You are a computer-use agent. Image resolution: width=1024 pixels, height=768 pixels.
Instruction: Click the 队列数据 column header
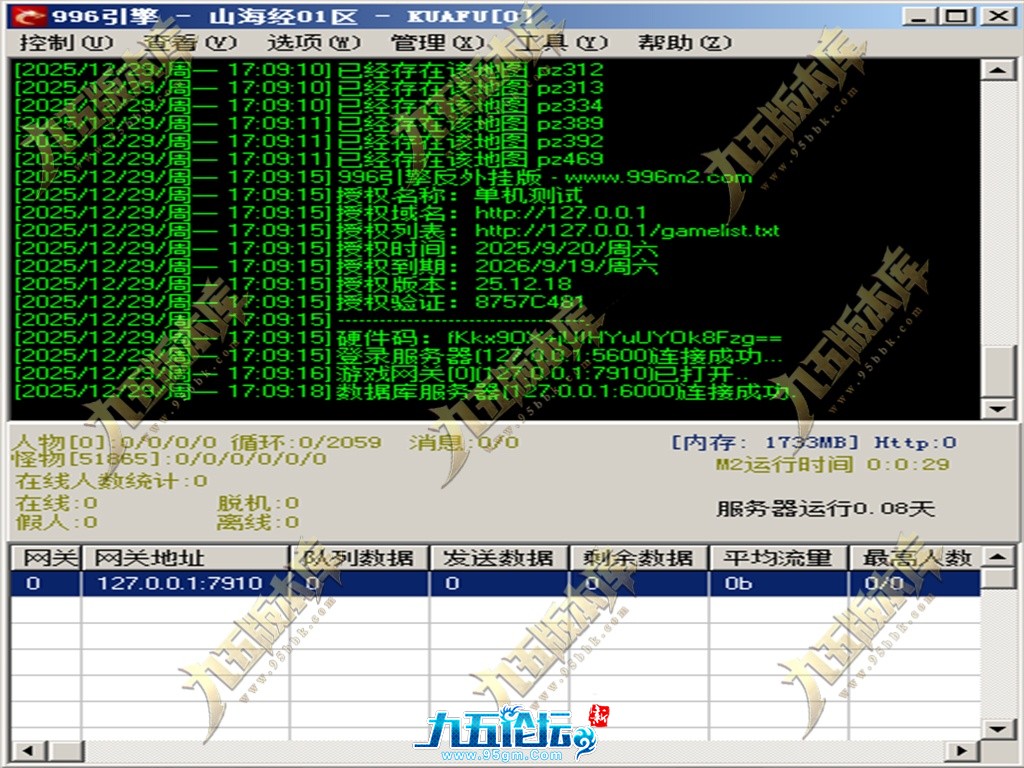tap(359, 558)
